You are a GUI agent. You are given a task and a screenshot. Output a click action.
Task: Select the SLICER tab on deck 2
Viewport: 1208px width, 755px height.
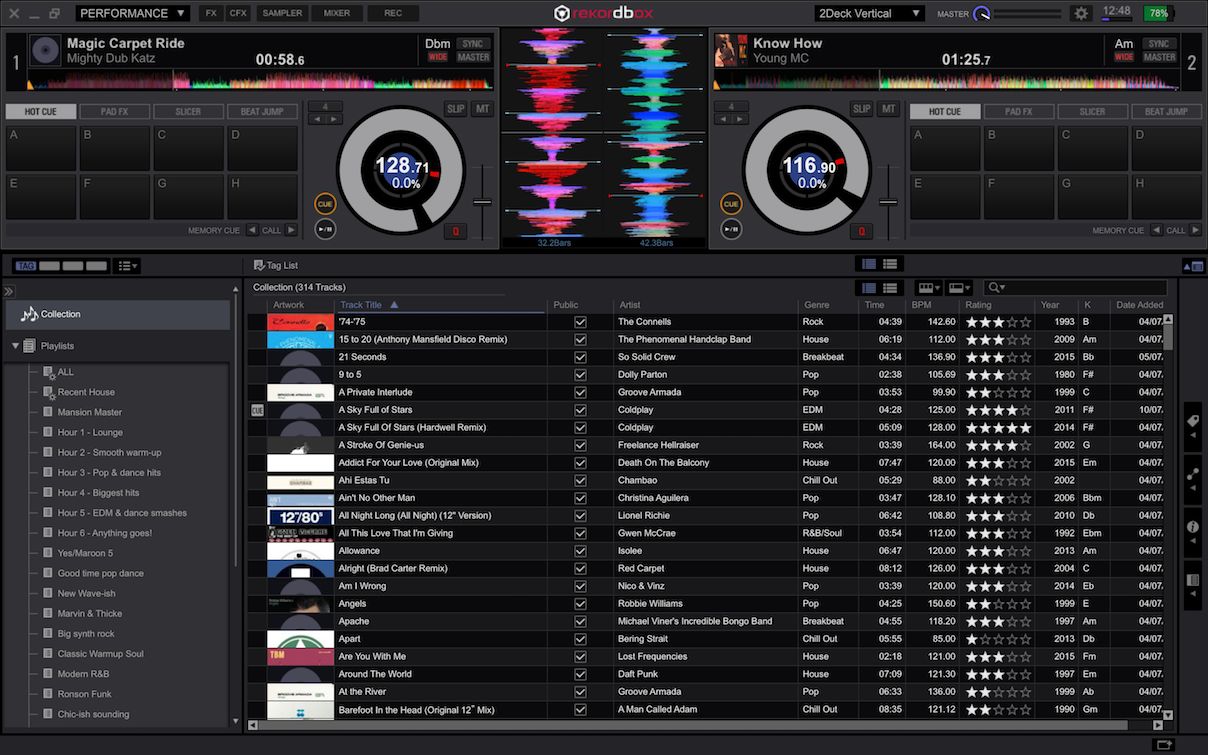[x=1092, y=111]
